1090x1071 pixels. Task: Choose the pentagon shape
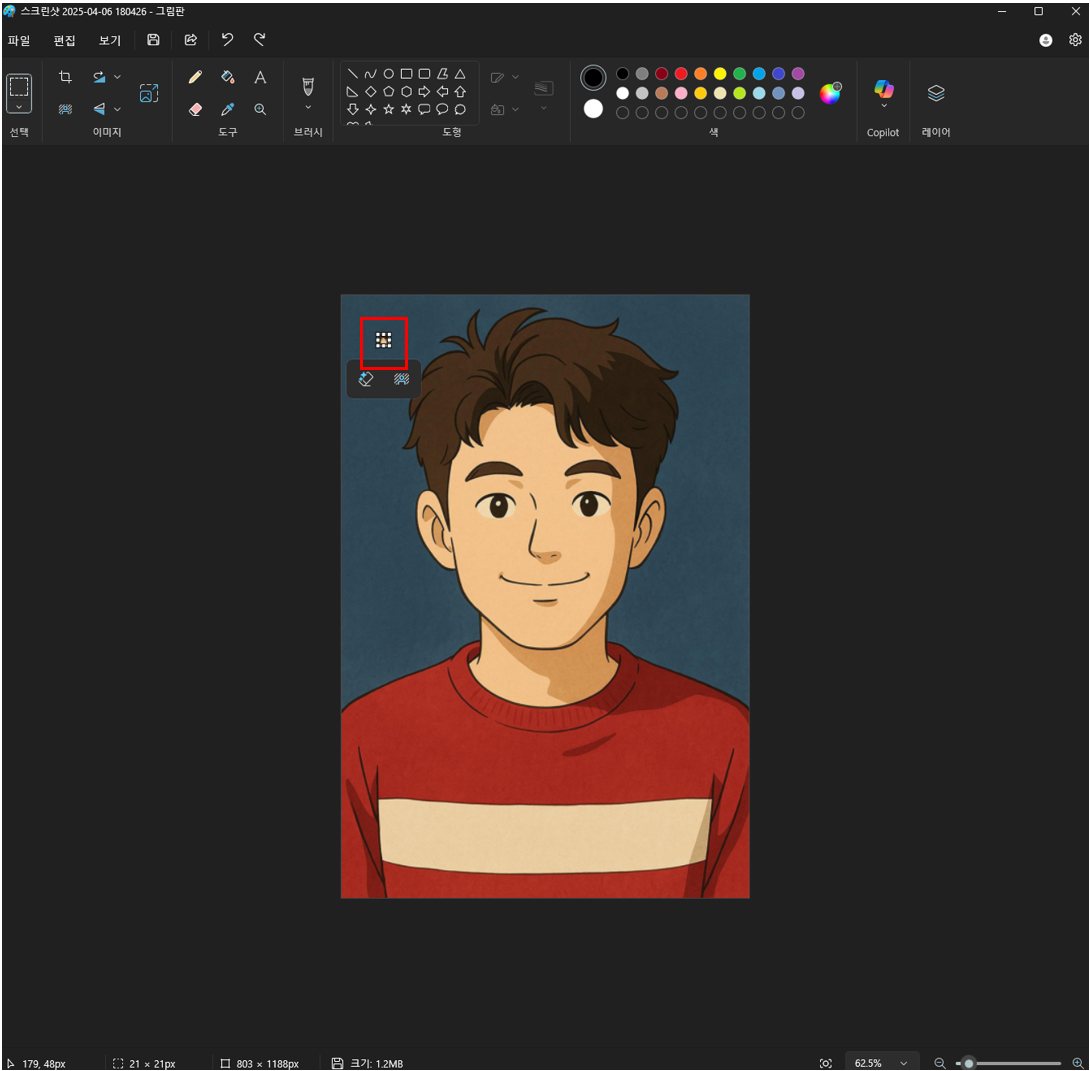[x=389, y=92]
